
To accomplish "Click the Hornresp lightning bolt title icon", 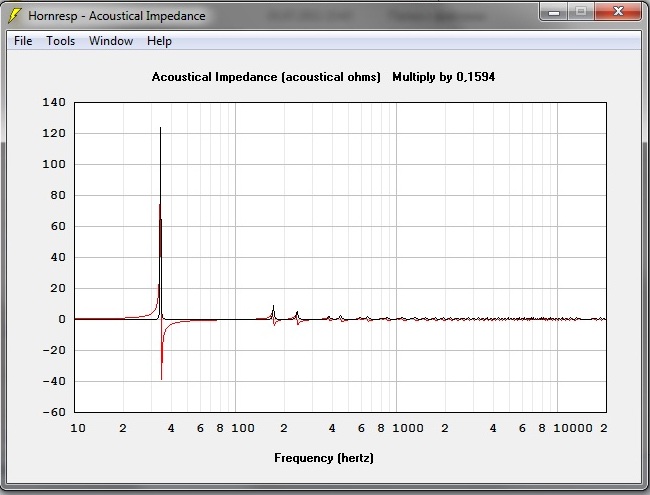I will (x=15, y=16).
